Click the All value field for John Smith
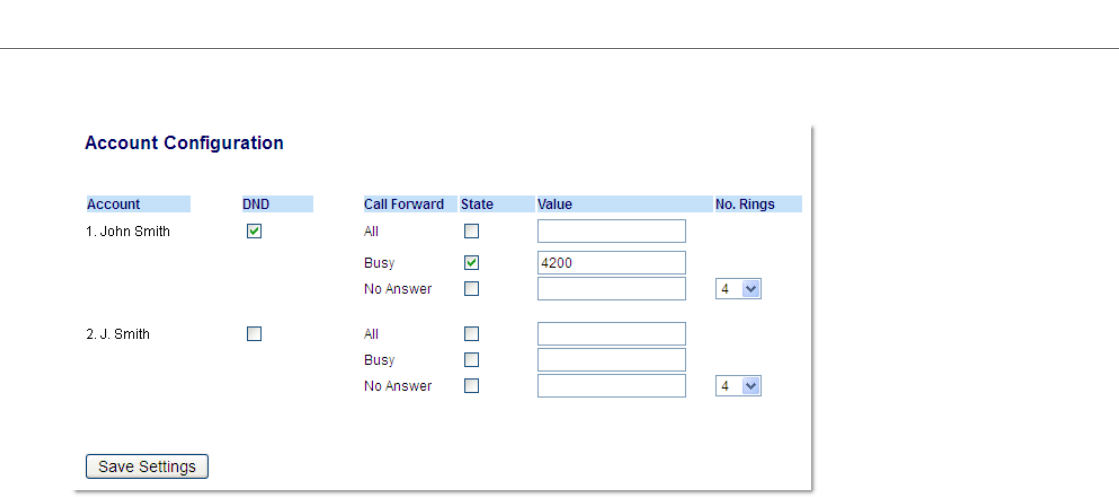The image size is (1119, 497). pos(611,231)
